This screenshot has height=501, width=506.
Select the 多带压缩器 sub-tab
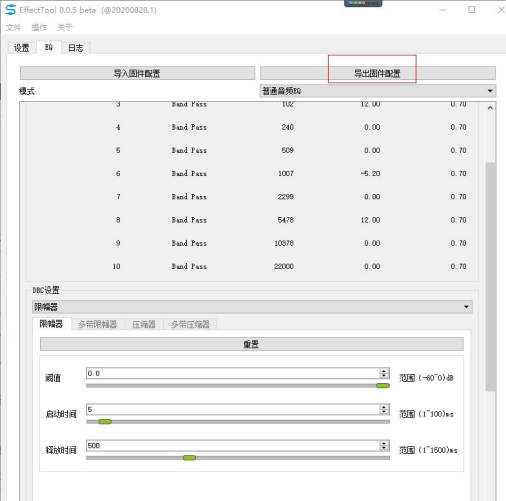tap(190, 324)
